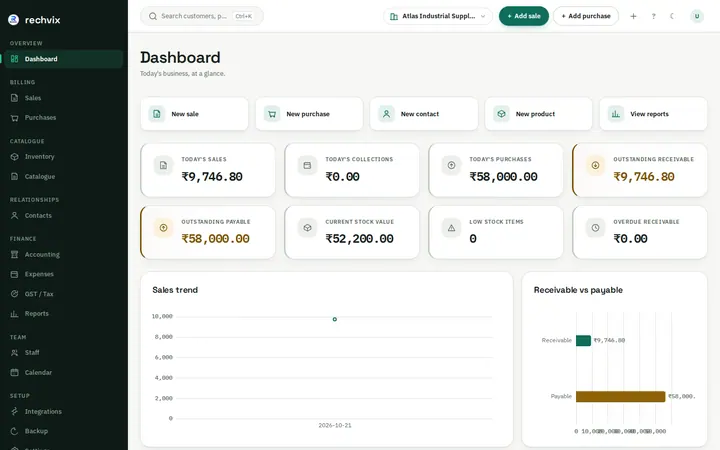This screenshot has height=450, width=720.
Task: Navigate to Accounting
Action: click(x=63, y=254)
